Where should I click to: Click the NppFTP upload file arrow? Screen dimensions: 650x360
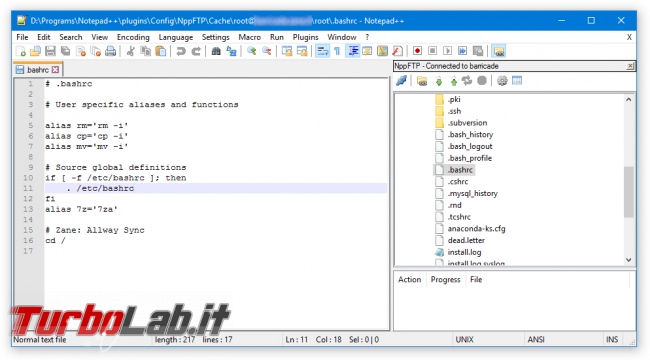coord(454,81)
